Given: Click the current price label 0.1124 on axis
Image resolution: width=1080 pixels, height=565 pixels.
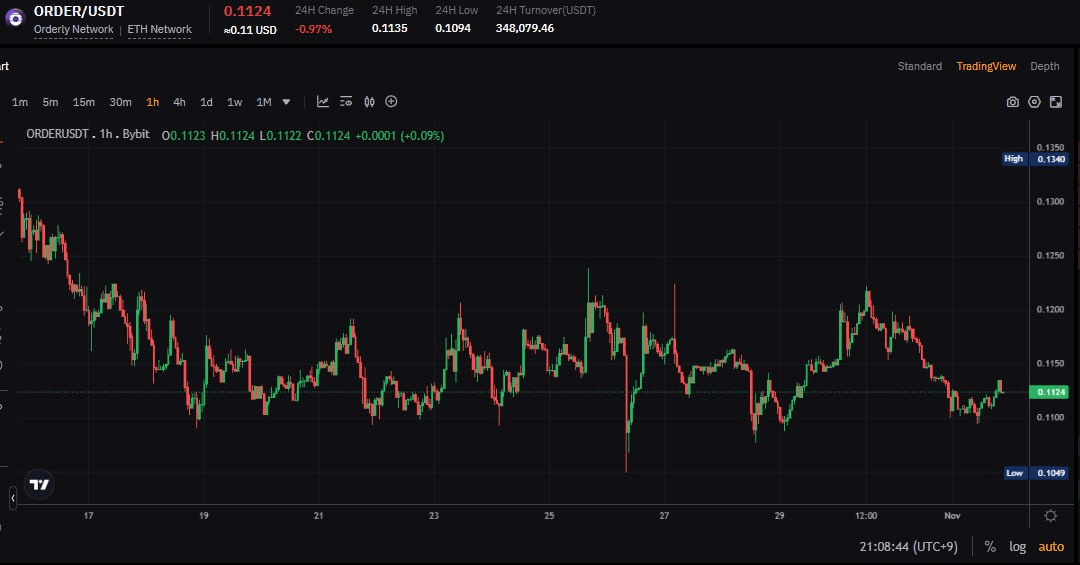Looking at the screenshot, I should point(1049,392).
